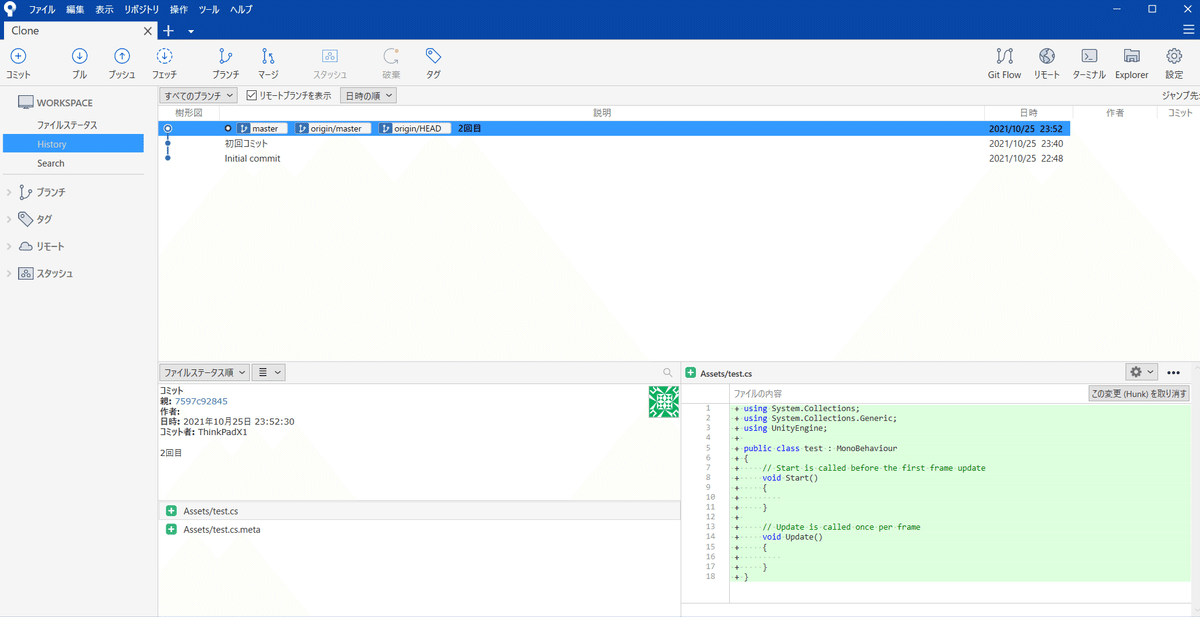Open Git Flow from the toolbar

pyautogui.click(x=1004, y=57)
